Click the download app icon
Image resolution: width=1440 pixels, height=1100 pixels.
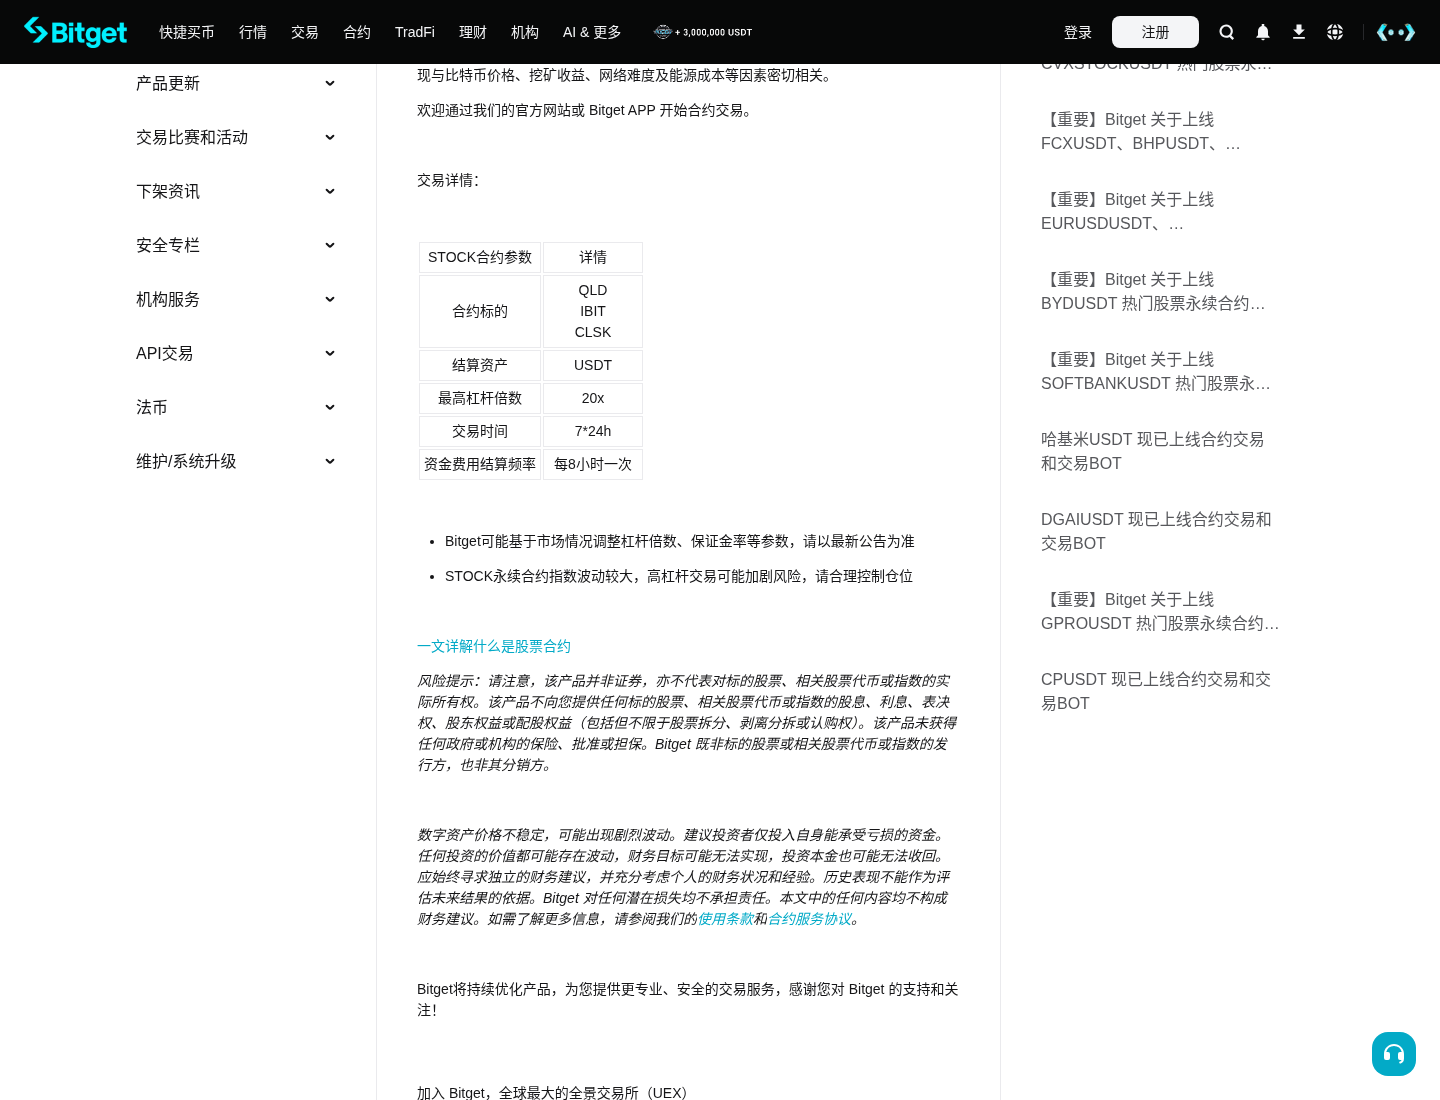1299,32
